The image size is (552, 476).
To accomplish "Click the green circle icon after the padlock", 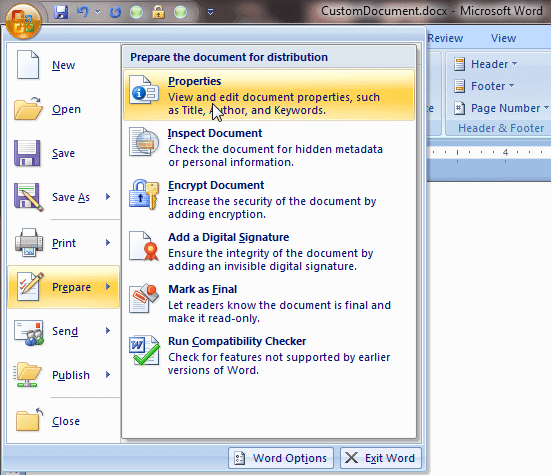I will [x=180, y=12].
